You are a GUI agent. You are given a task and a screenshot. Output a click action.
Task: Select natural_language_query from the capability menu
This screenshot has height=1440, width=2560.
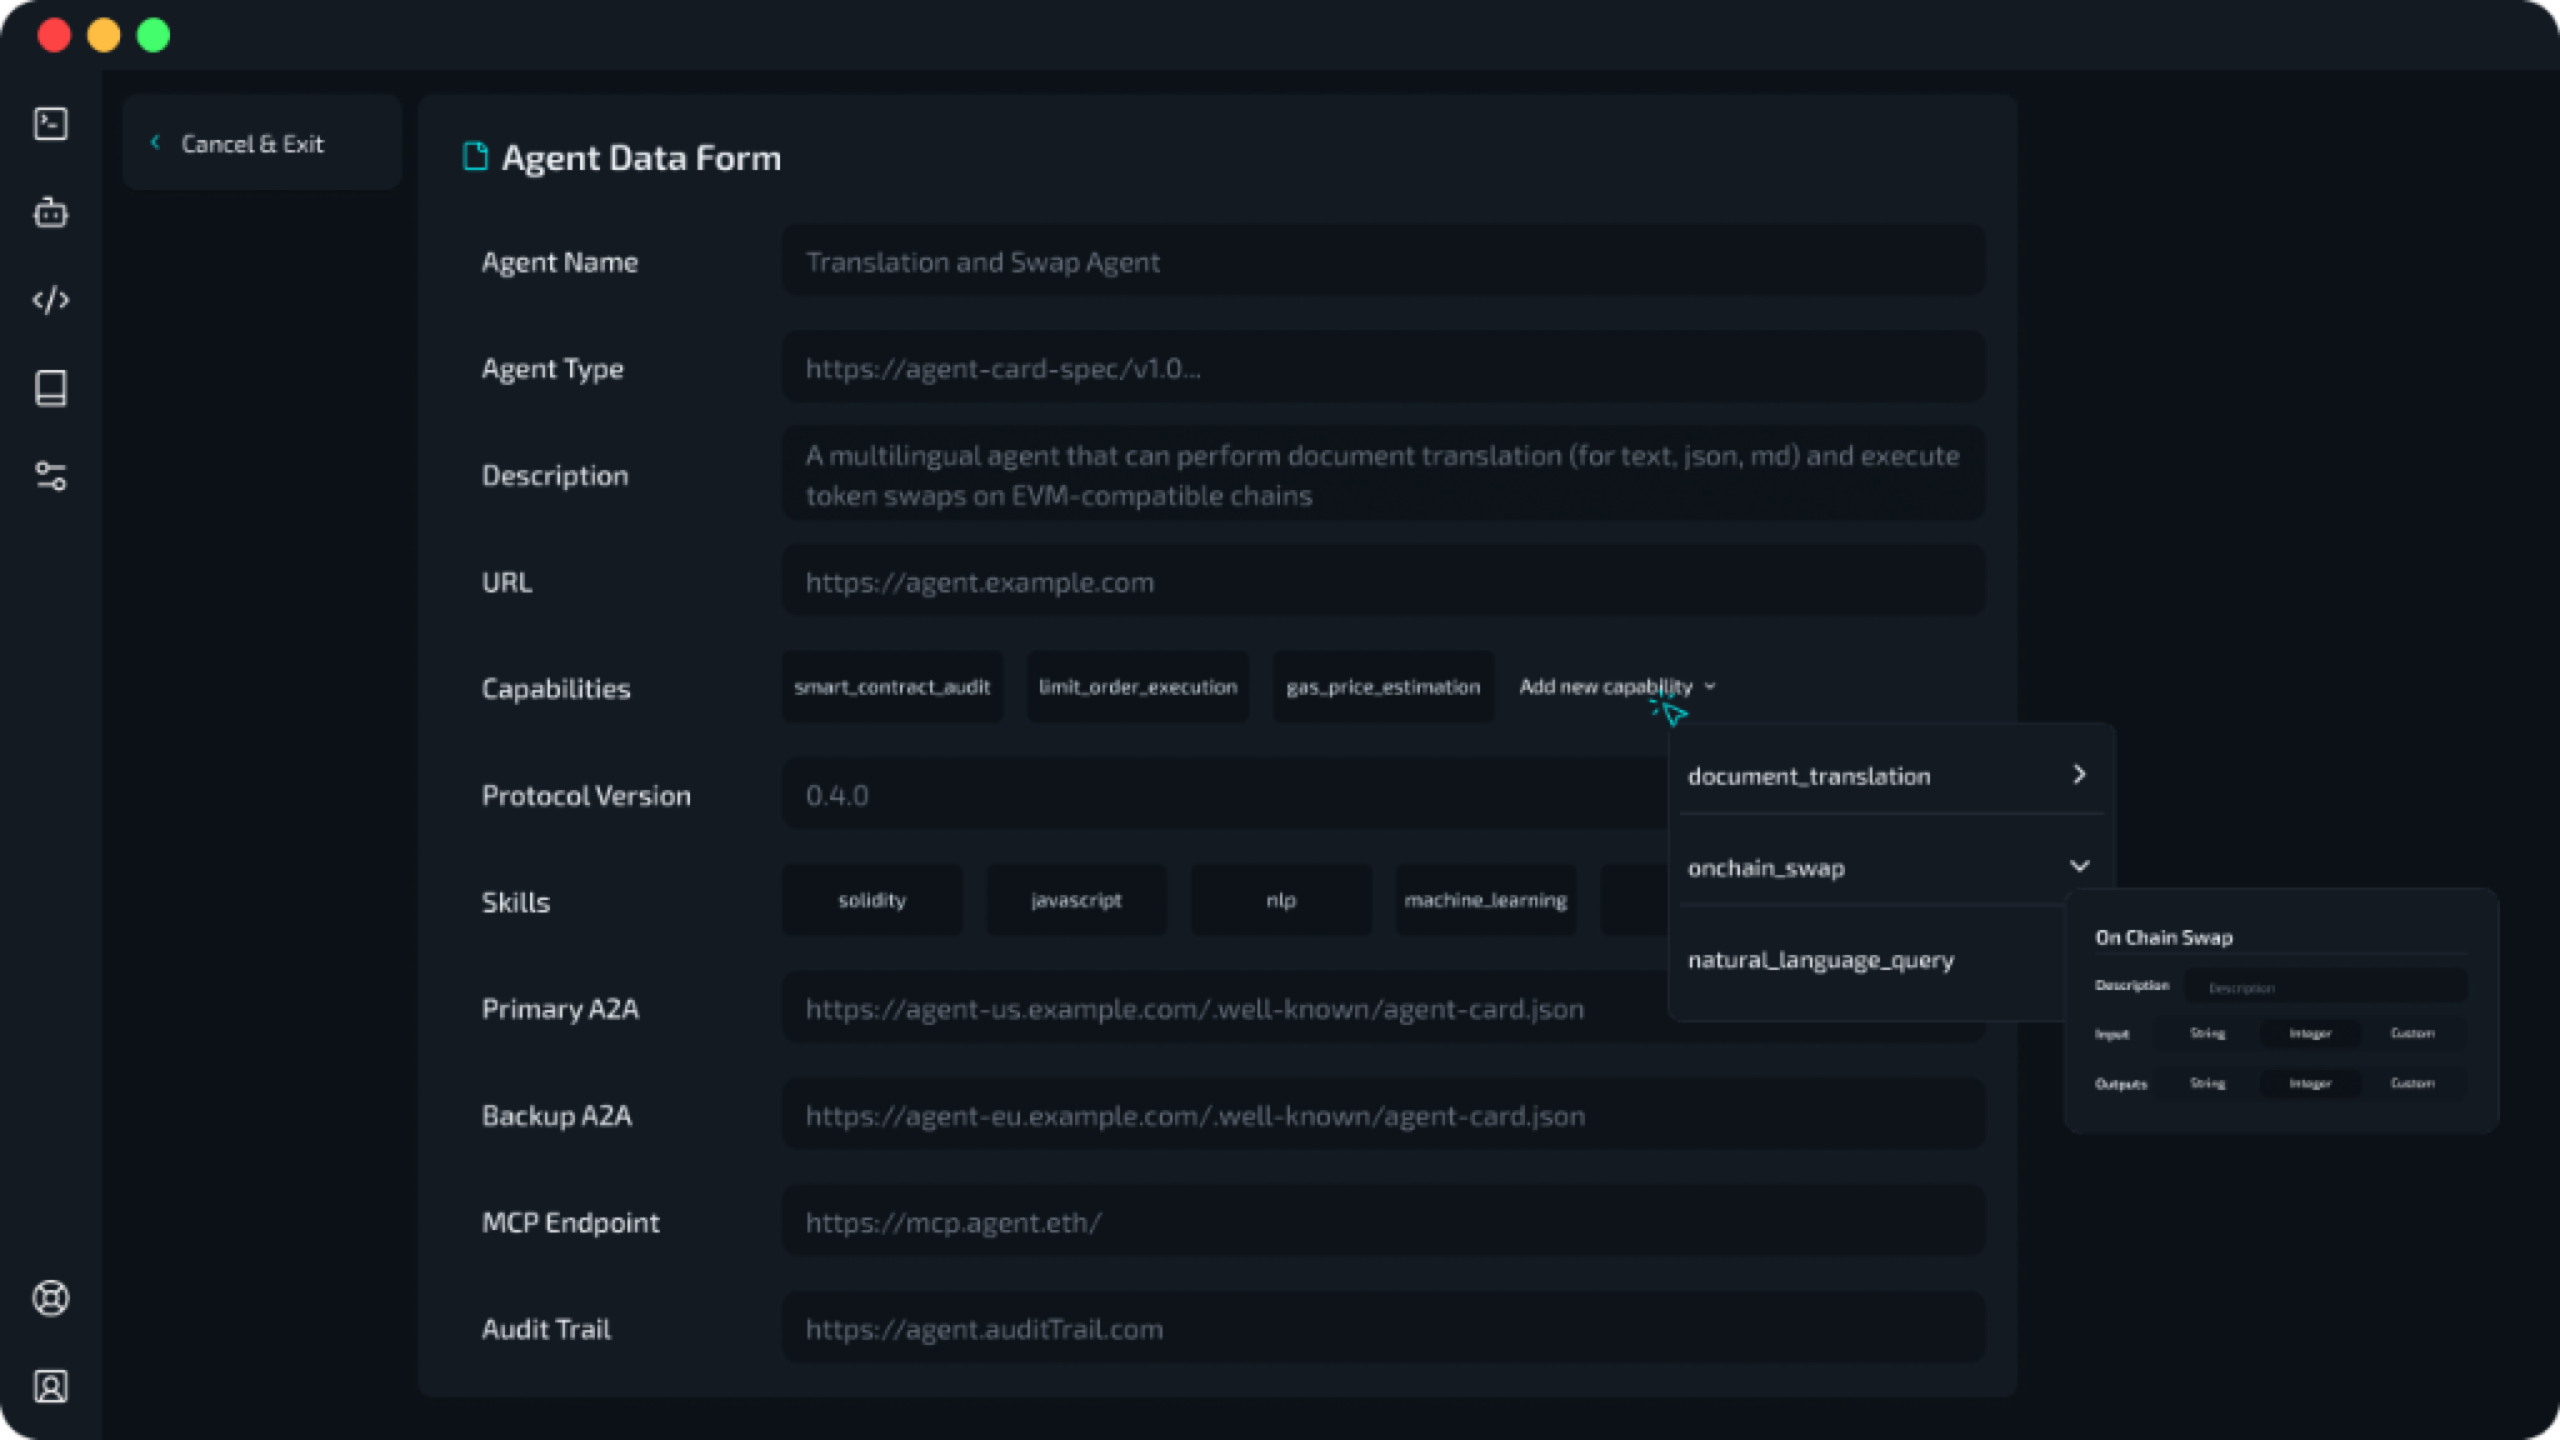1821,959
